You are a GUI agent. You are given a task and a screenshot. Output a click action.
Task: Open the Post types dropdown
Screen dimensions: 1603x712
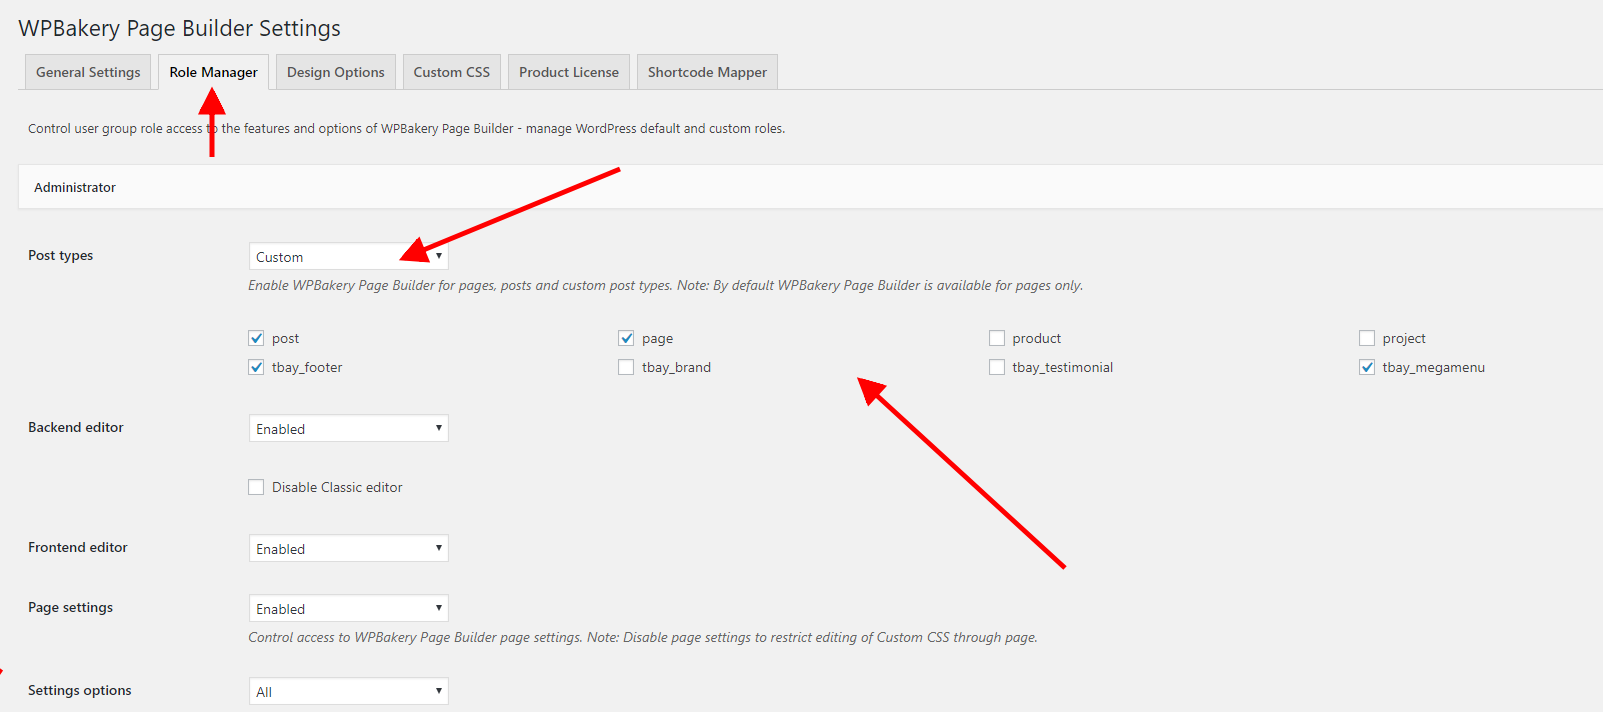tap(348, 257)
